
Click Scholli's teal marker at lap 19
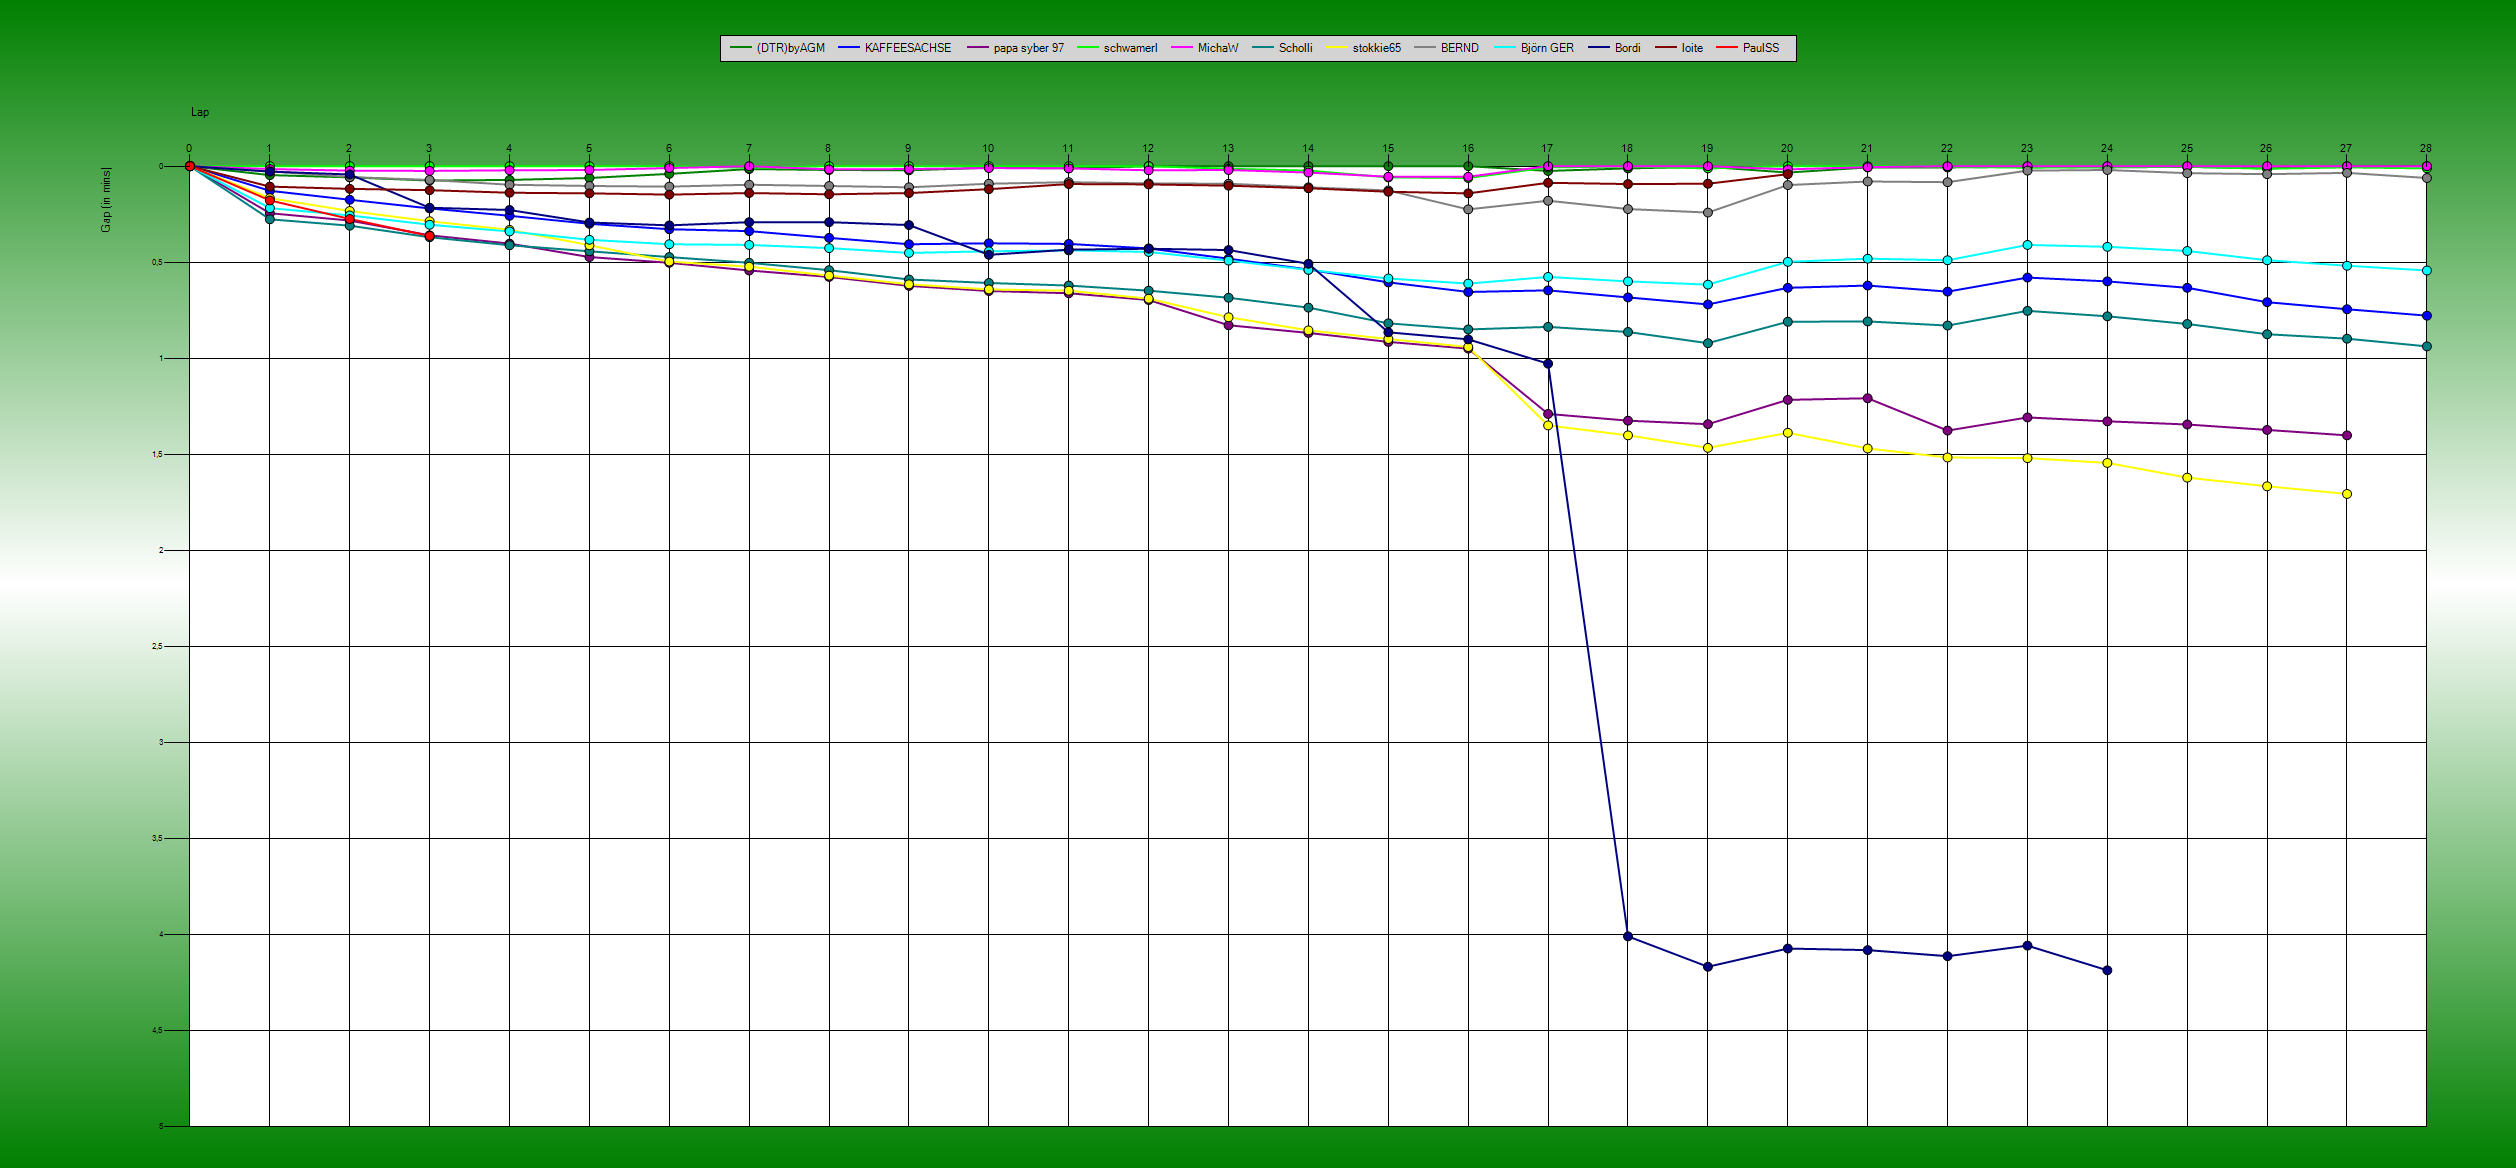pos(1708,343)
